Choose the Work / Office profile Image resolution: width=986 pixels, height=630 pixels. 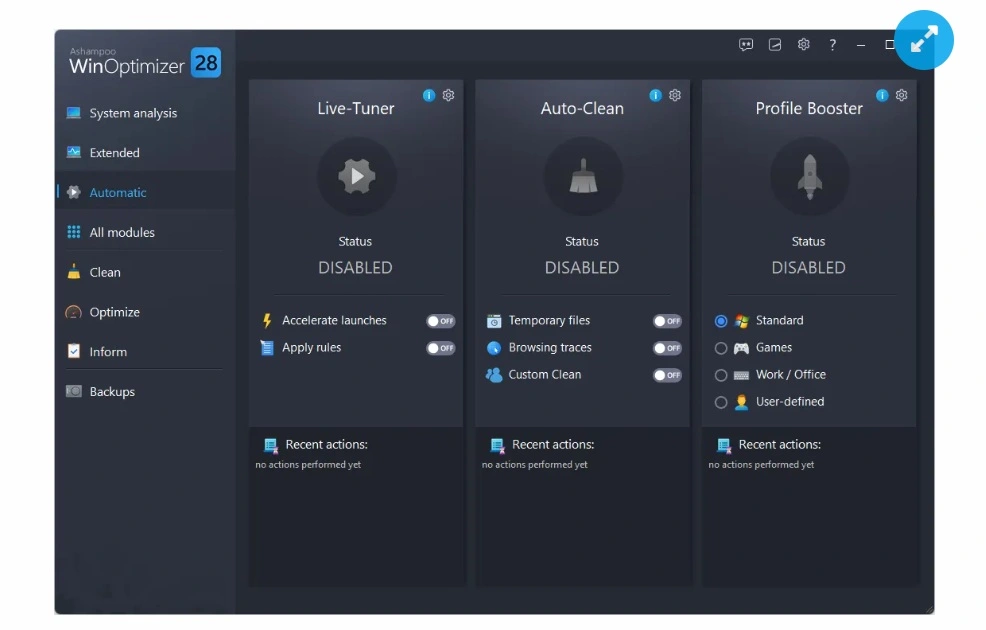click(721, 375)
